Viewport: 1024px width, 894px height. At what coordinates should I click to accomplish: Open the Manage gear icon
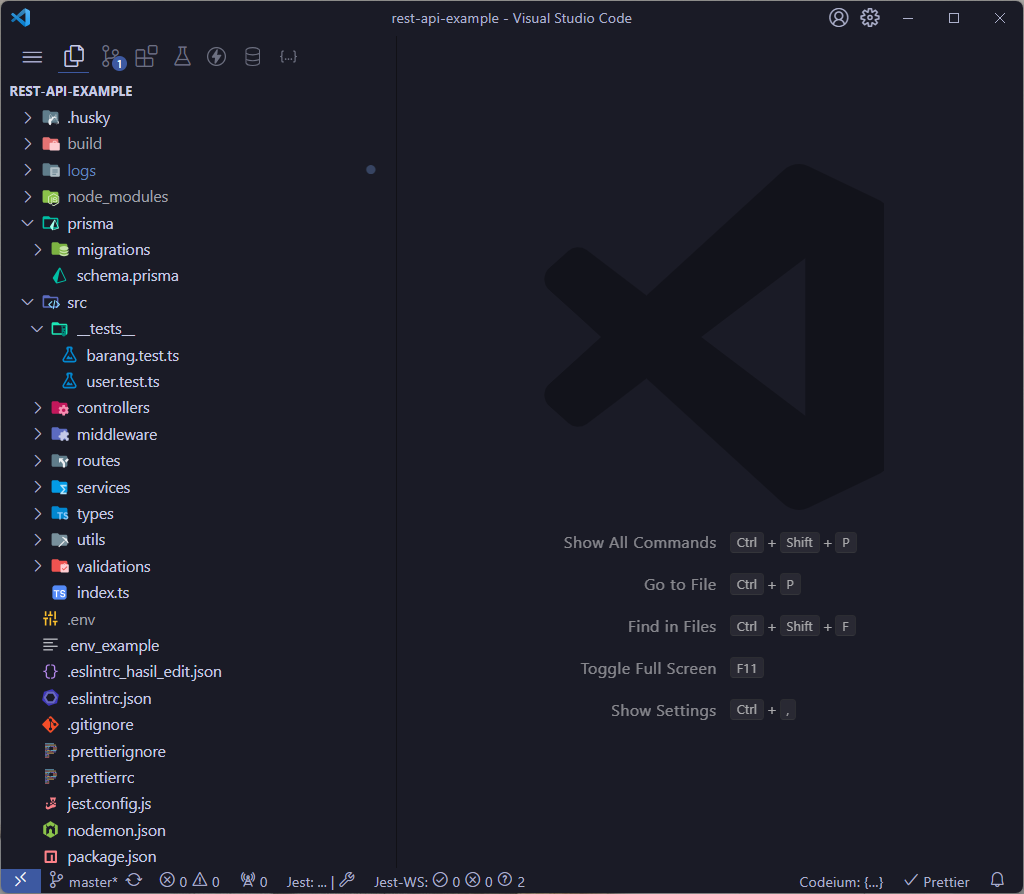870,18
